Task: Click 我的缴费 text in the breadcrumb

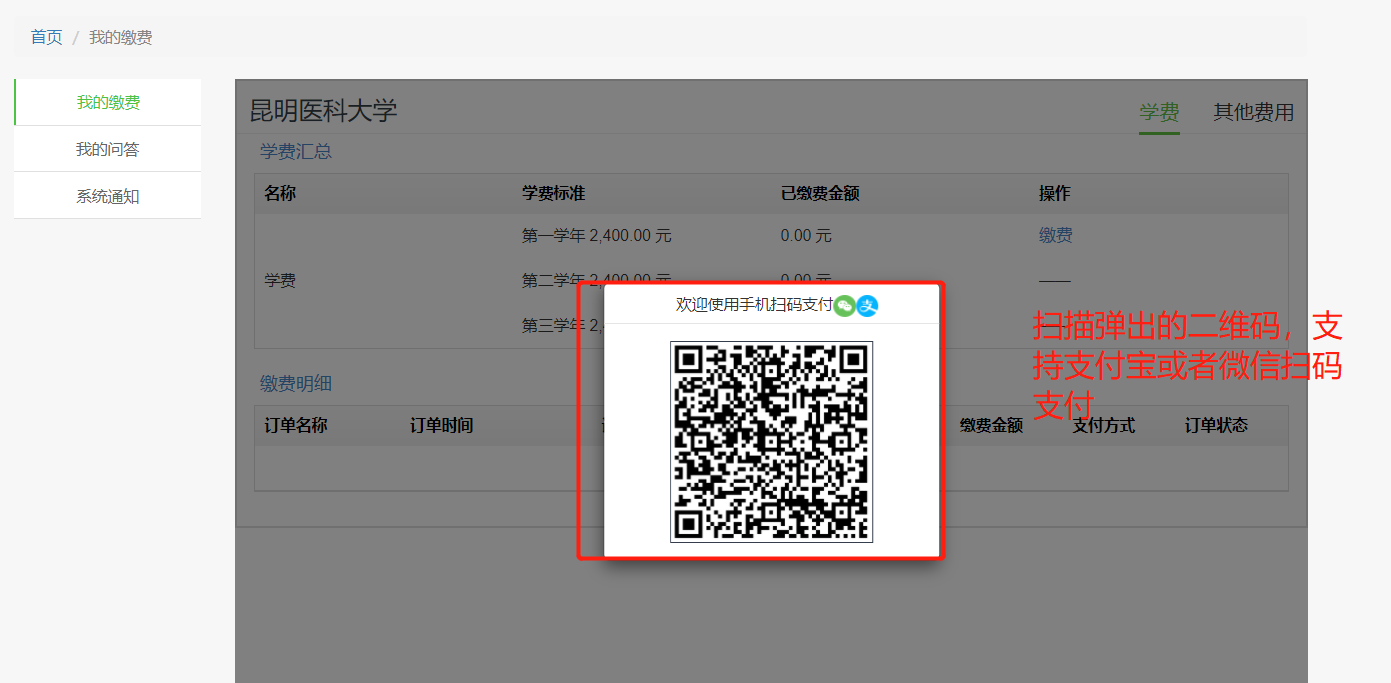Action: click(120, 37)
